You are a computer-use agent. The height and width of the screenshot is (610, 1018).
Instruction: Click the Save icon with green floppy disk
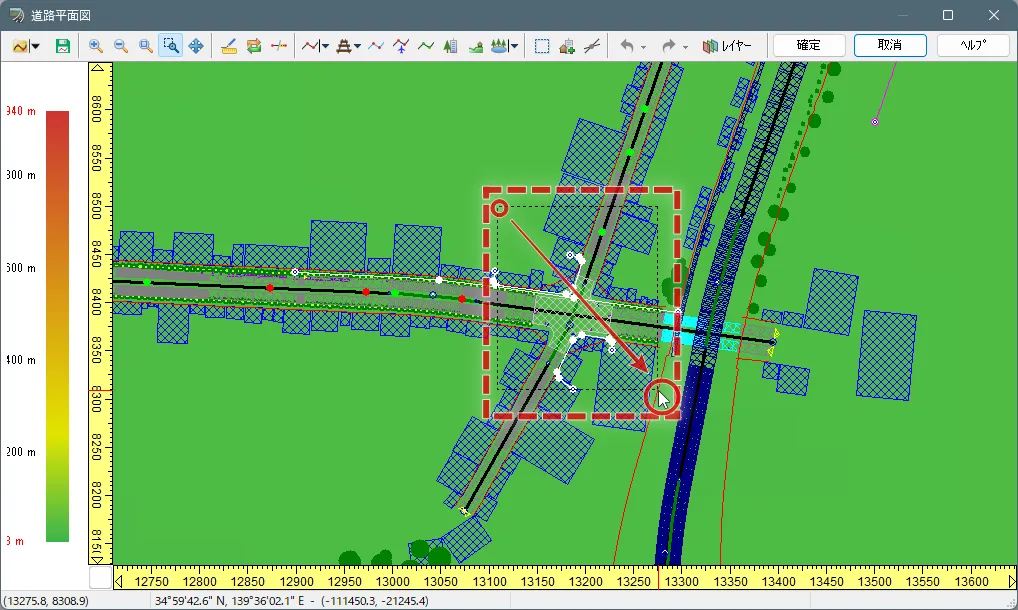(63, 46)
